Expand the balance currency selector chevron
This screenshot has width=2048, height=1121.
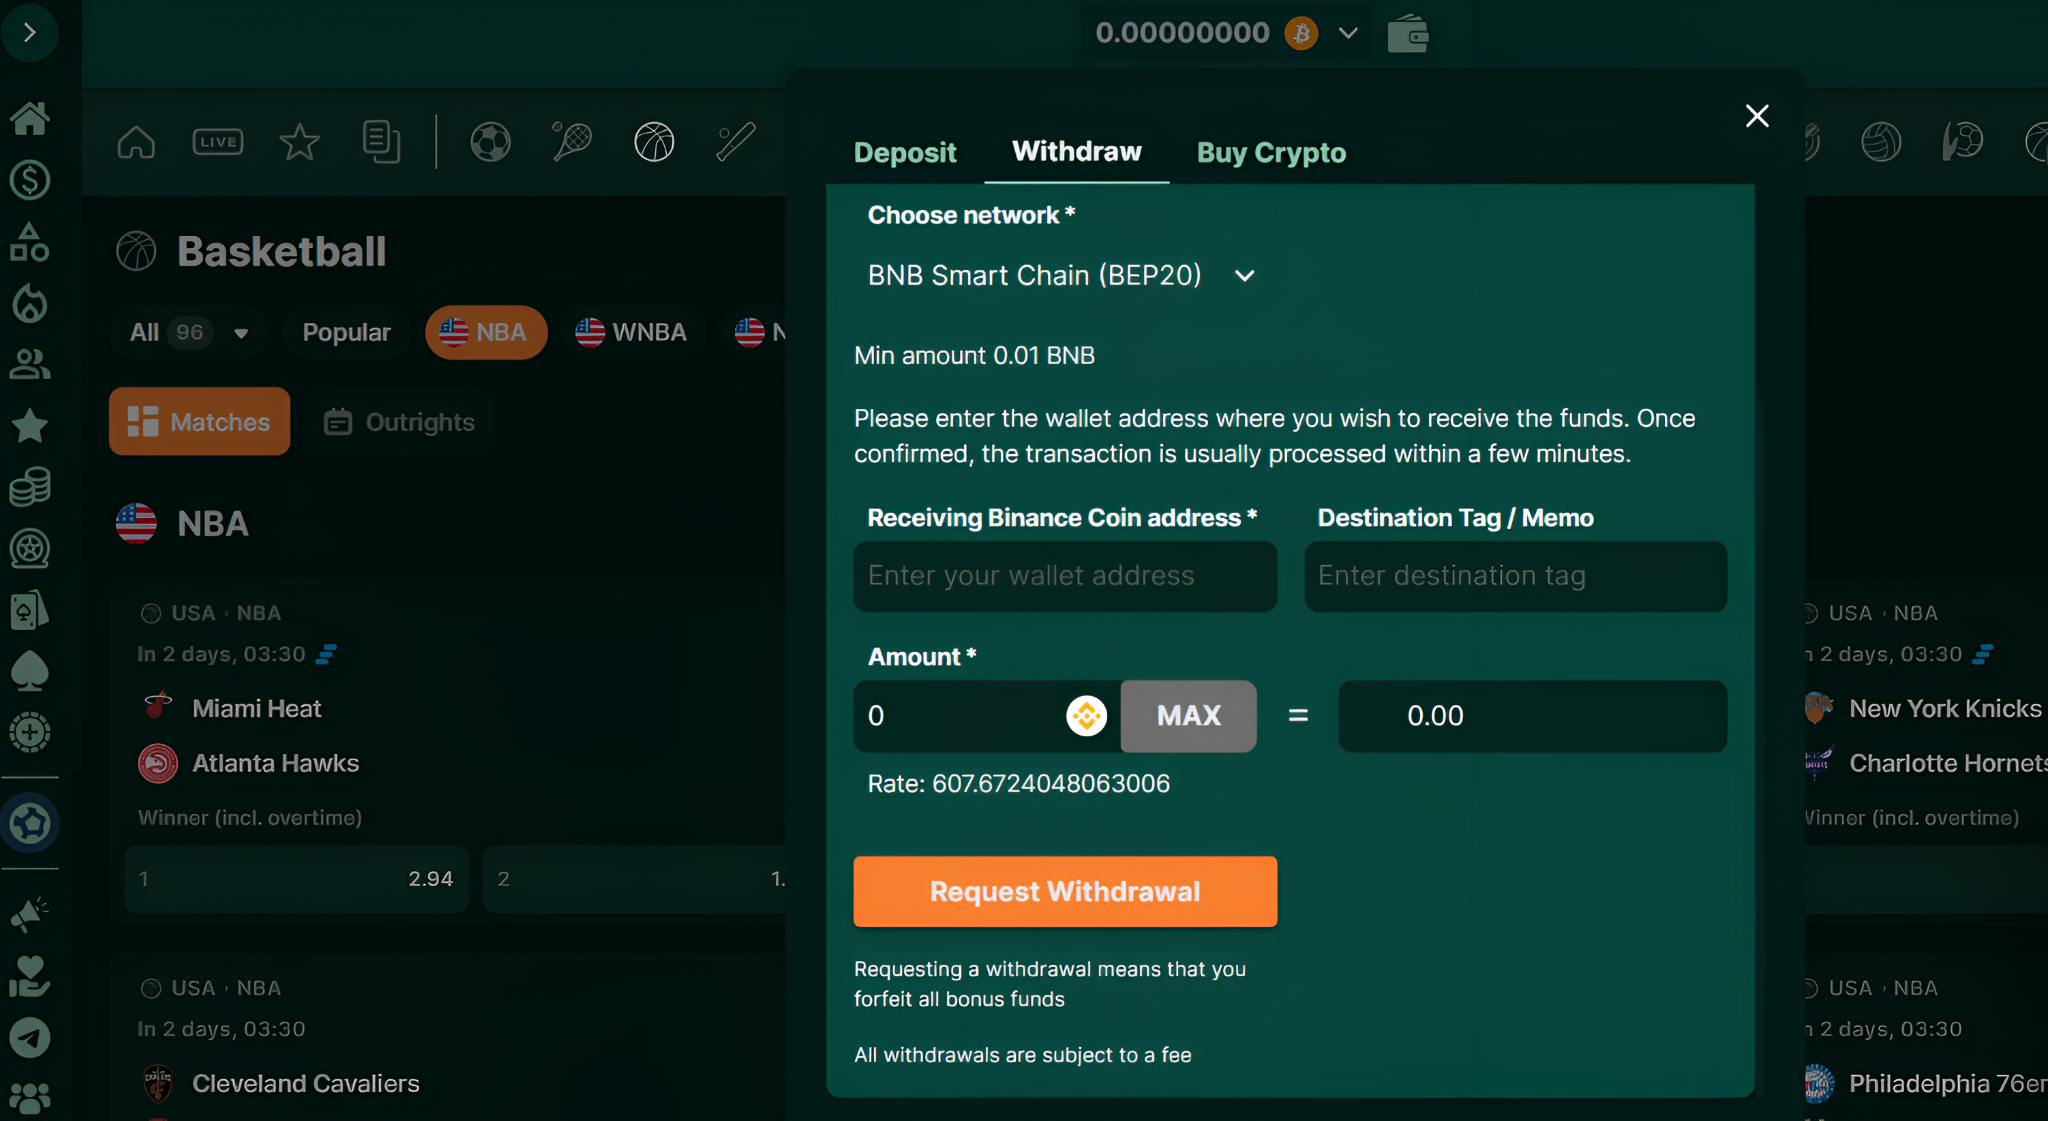click(1348, 32)
